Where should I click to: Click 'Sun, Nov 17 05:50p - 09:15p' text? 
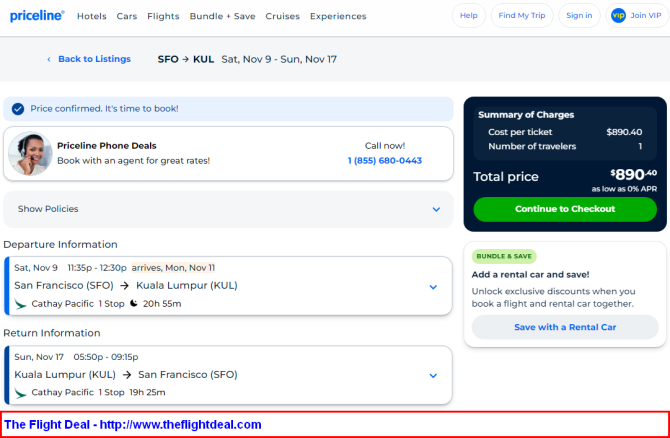(x=76, y=357)
